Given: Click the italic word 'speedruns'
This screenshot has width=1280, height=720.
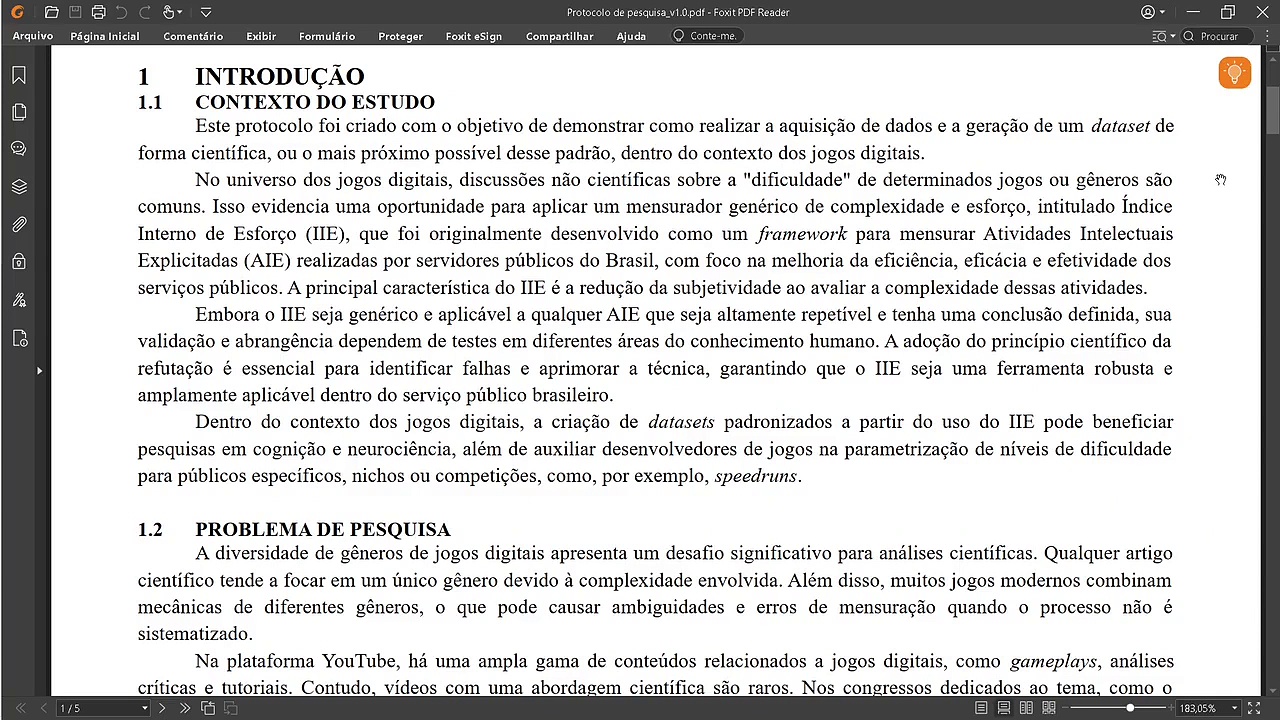Looking at the screenshot, I should [x=756, y=476].
